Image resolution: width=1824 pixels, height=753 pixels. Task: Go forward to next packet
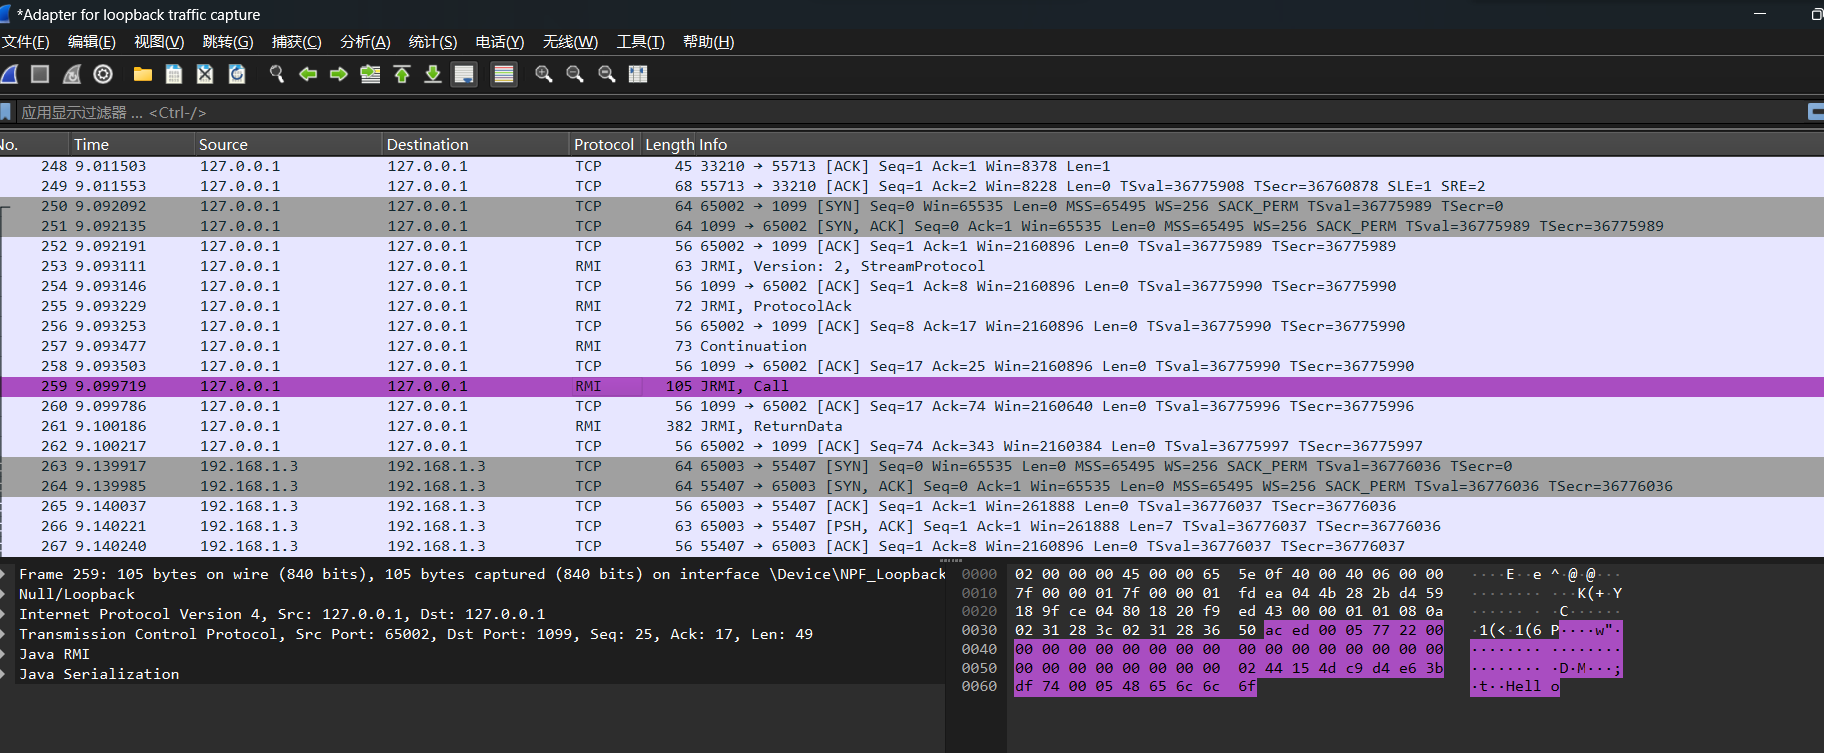pyautogui.click(x=339, y=74)
